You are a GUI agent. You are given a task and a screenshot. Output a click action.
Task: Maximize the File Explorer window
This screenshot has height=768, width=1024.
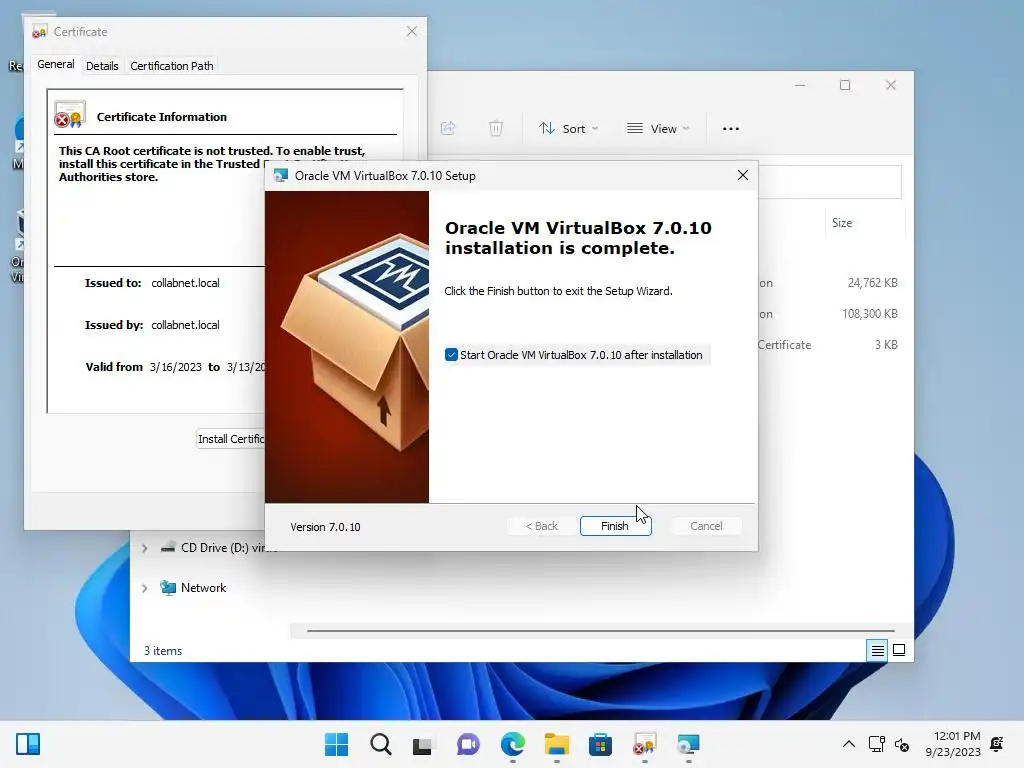tap(845, 85)
